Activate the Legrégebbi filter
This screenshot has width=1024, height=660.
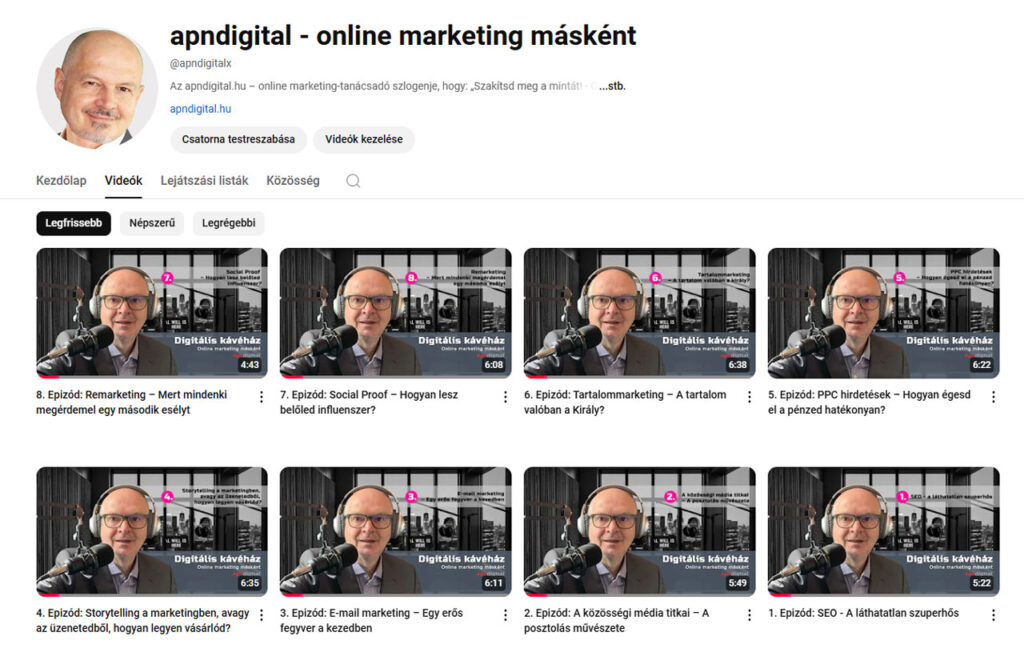click(228, 223)
